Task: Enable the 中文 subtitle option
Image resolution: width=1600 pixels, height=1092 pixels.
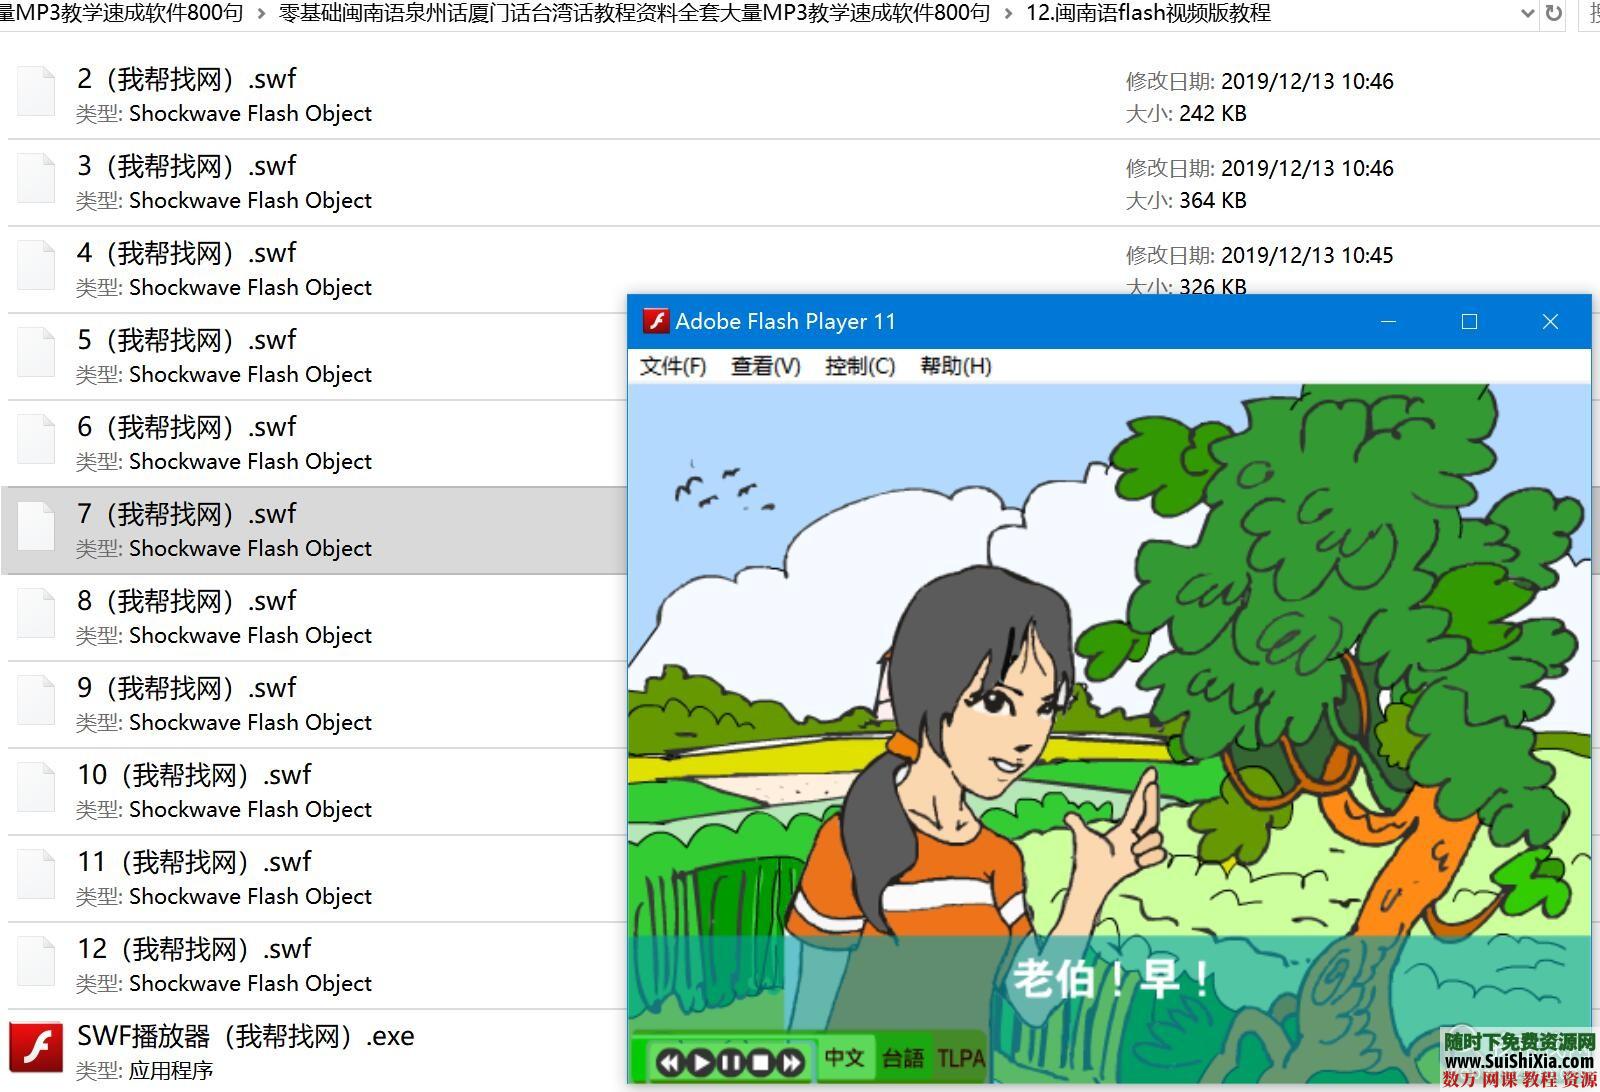Action: 845,1057
